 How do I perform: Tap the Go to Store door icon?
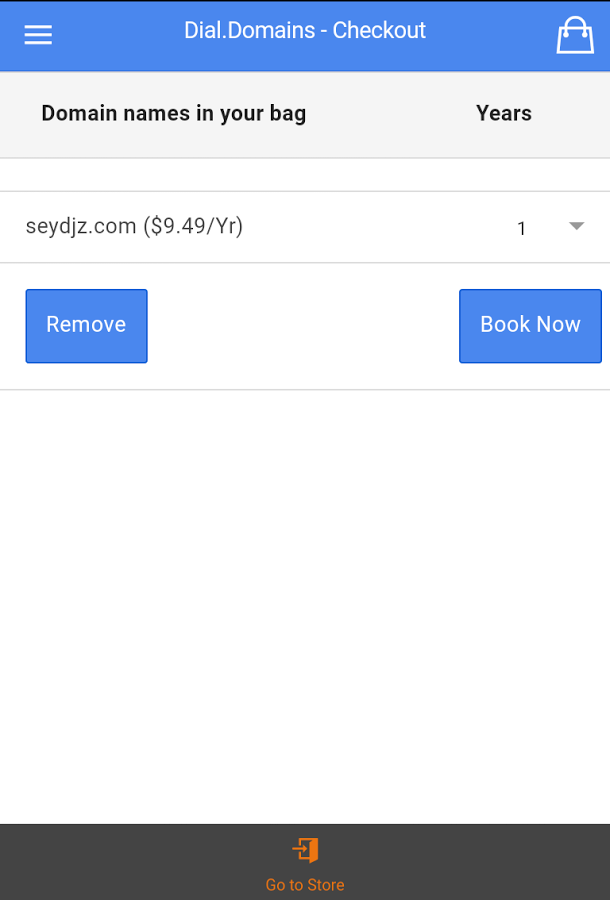pyautogui.click(x=305, y=851)
